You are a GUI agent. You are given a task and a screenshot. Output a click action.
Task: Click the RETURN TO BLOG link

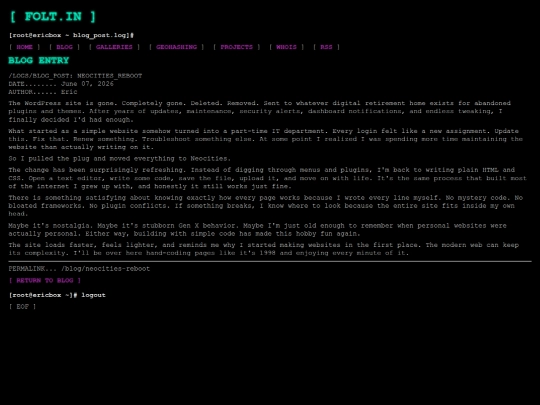tap(45, 280)
